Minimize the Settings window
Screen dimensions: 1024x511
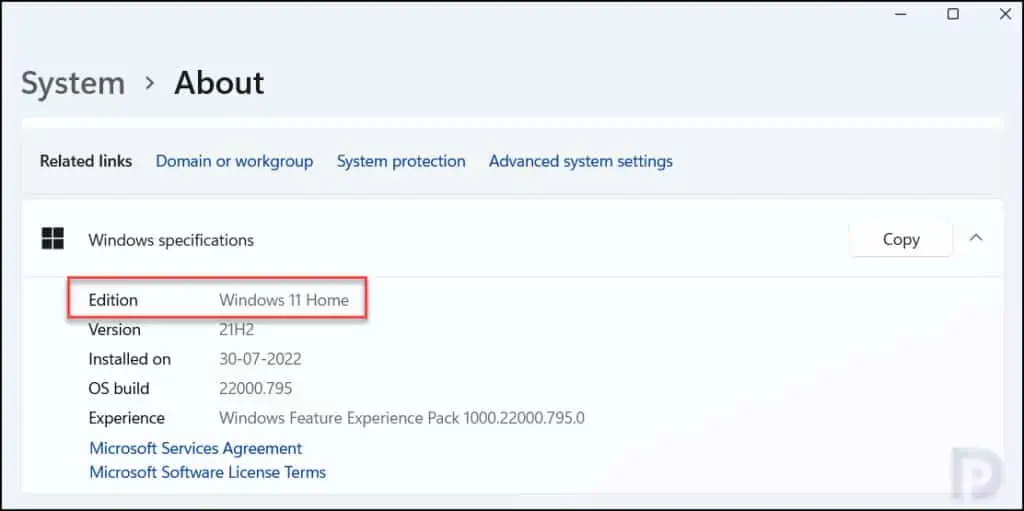click(901, 14)
